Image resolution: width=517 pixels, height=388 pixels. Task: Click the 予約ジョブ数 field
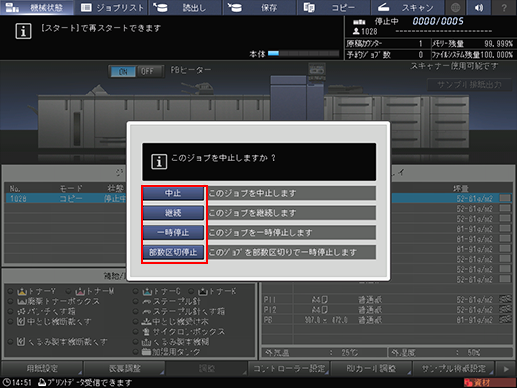pos(387,55)
